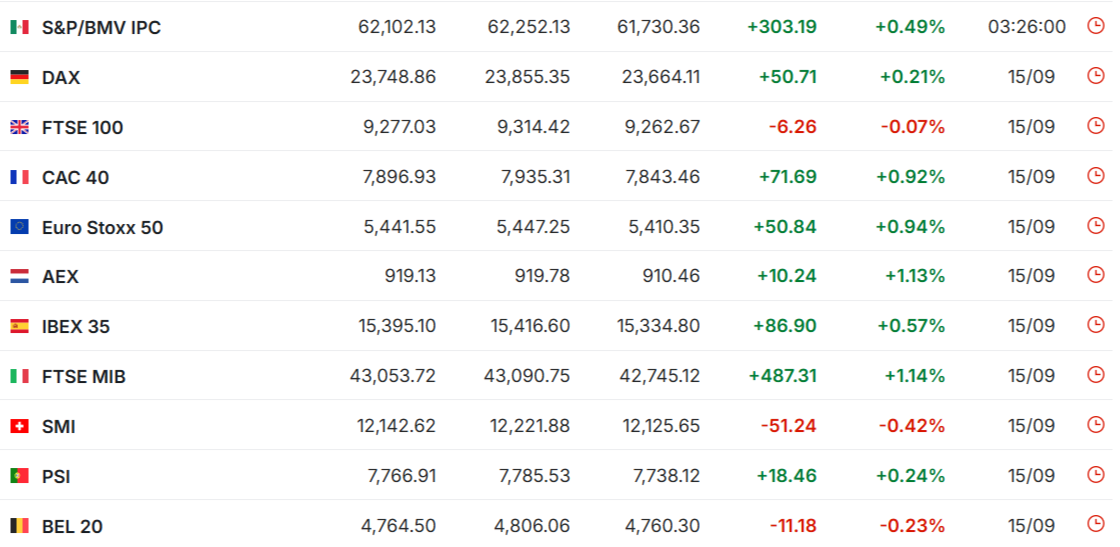Viewport: 1120px width, 547px height.
Task: Click the clock icon in Euro Stoxx 50 row
Action: (1095, 226)
